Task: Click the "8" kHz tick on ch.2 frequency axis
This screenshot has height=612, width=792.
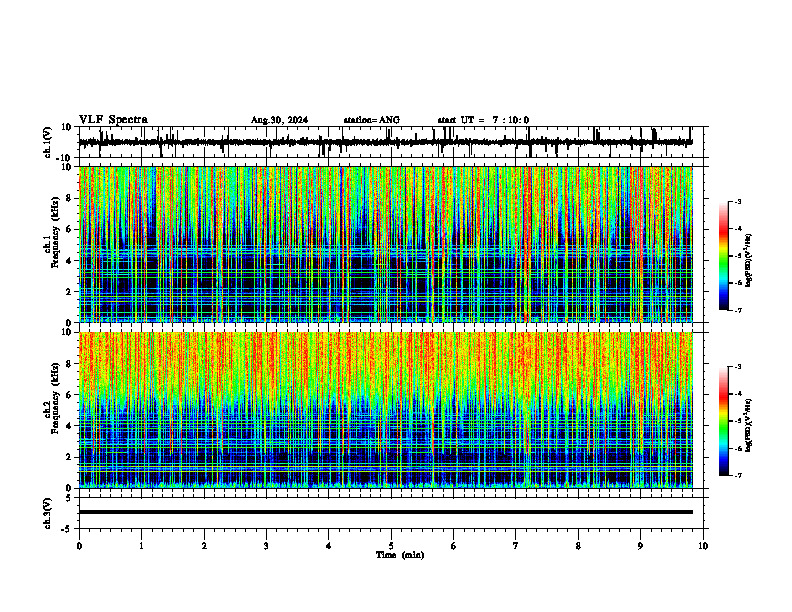Action: pyautogui.click(x=70, y=364)
